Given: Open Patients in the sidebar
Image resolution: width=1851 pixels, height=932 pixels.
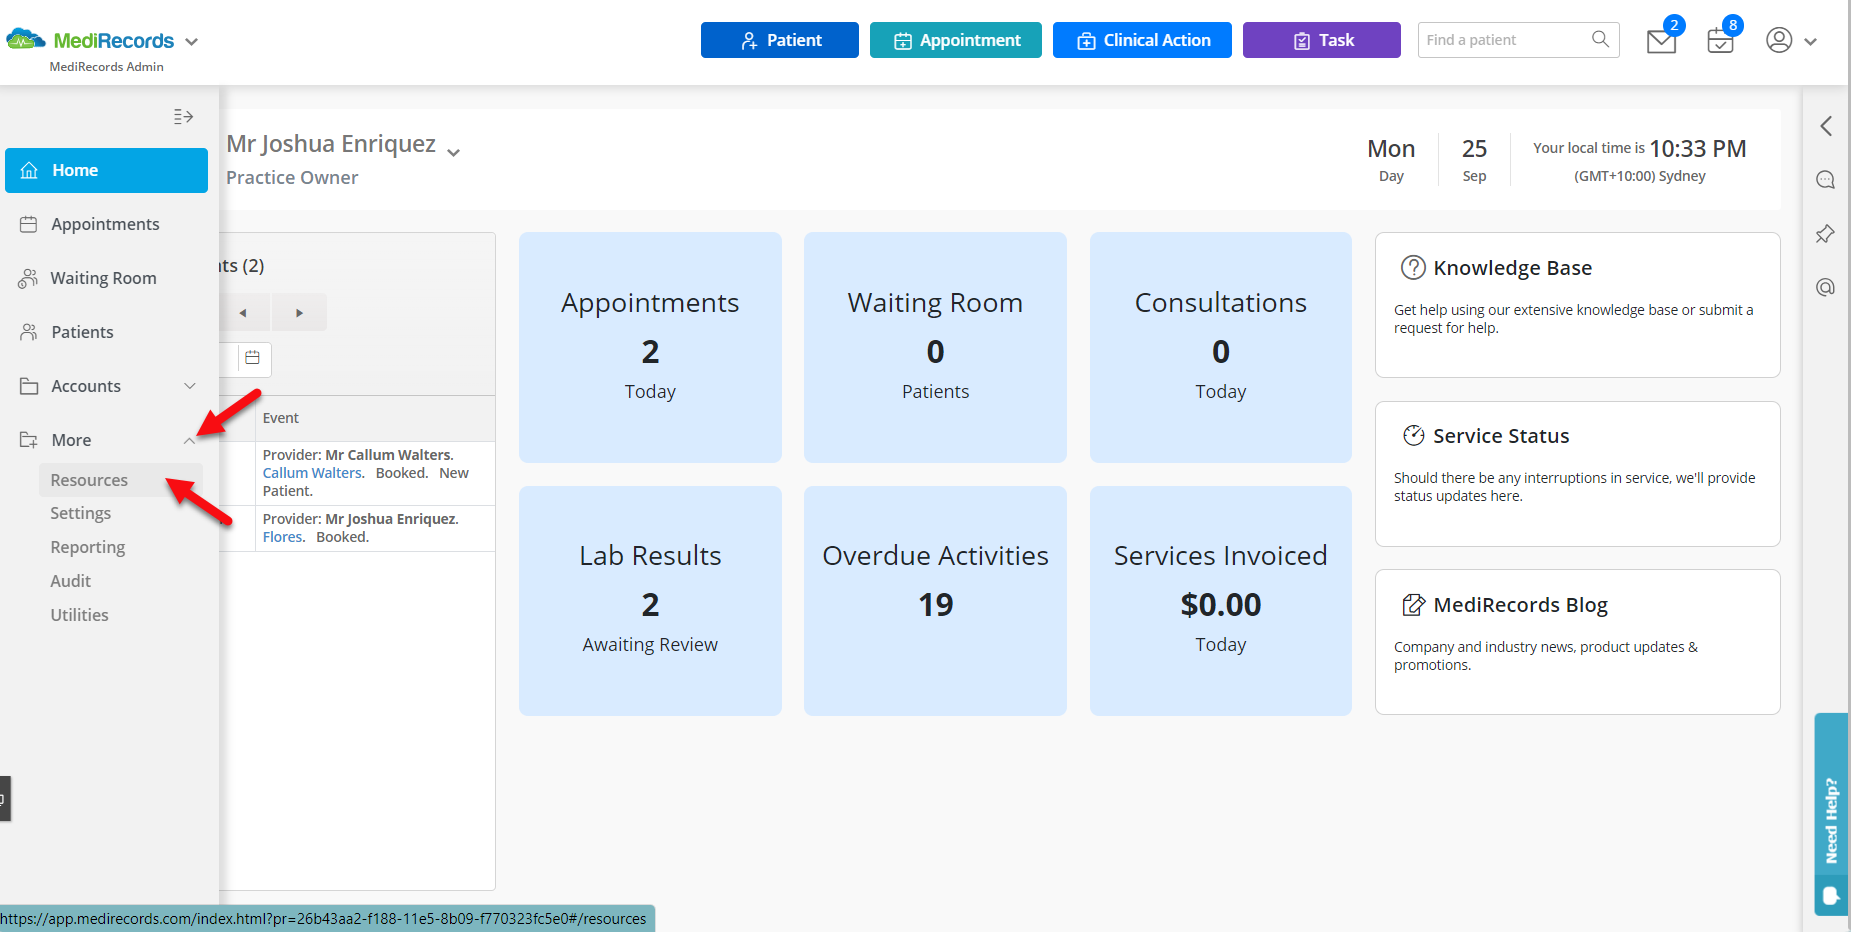Looking at the screenshot, I should coord(106,332).
